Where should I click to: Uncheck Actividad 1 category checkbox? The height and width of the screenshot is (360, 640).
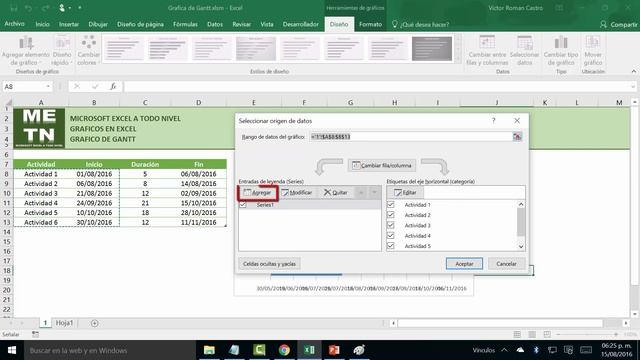(x=391, y=204)
